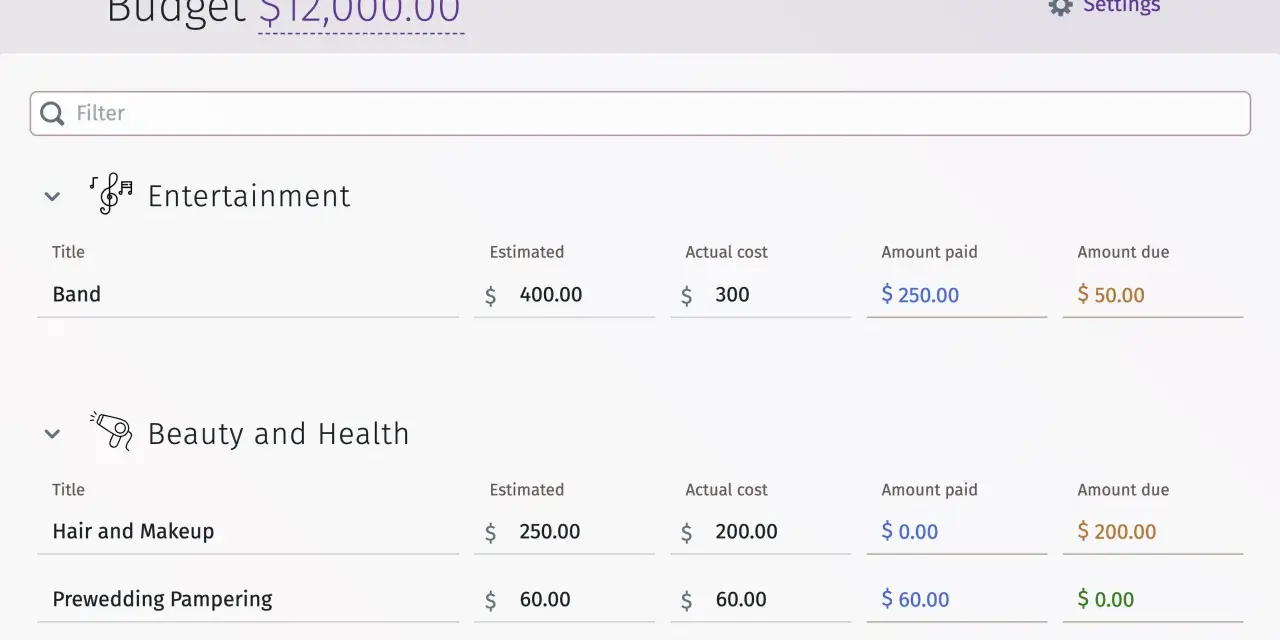1280x640 pixels.
Task: Focus the Filter text field
Action: click(640, 114)
